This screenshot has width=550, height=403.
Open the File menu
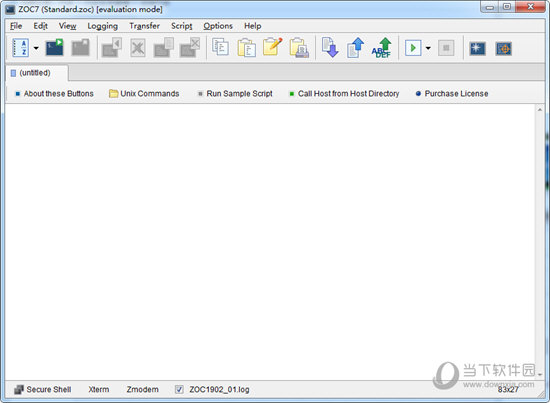pyautogui.click(x=16, y=26)
